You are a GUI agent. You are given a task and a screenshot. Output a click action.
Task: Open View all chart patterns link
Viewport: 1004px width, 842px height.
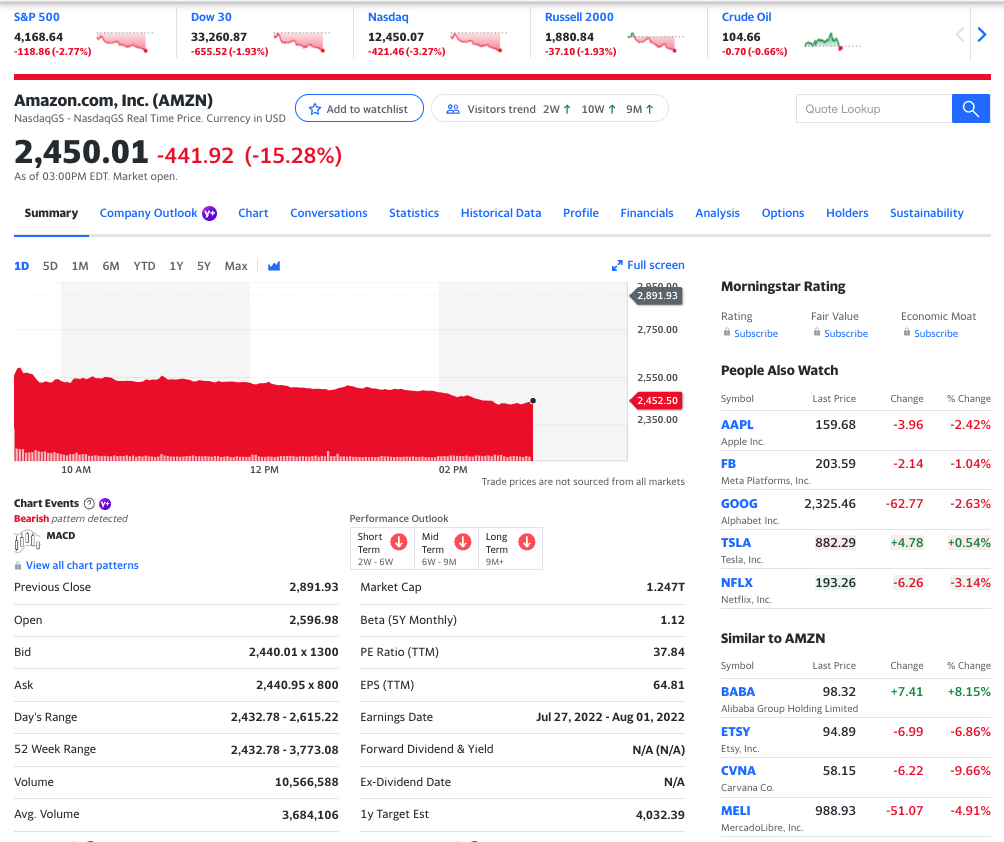pyautogui.click(x=82, y=565)
